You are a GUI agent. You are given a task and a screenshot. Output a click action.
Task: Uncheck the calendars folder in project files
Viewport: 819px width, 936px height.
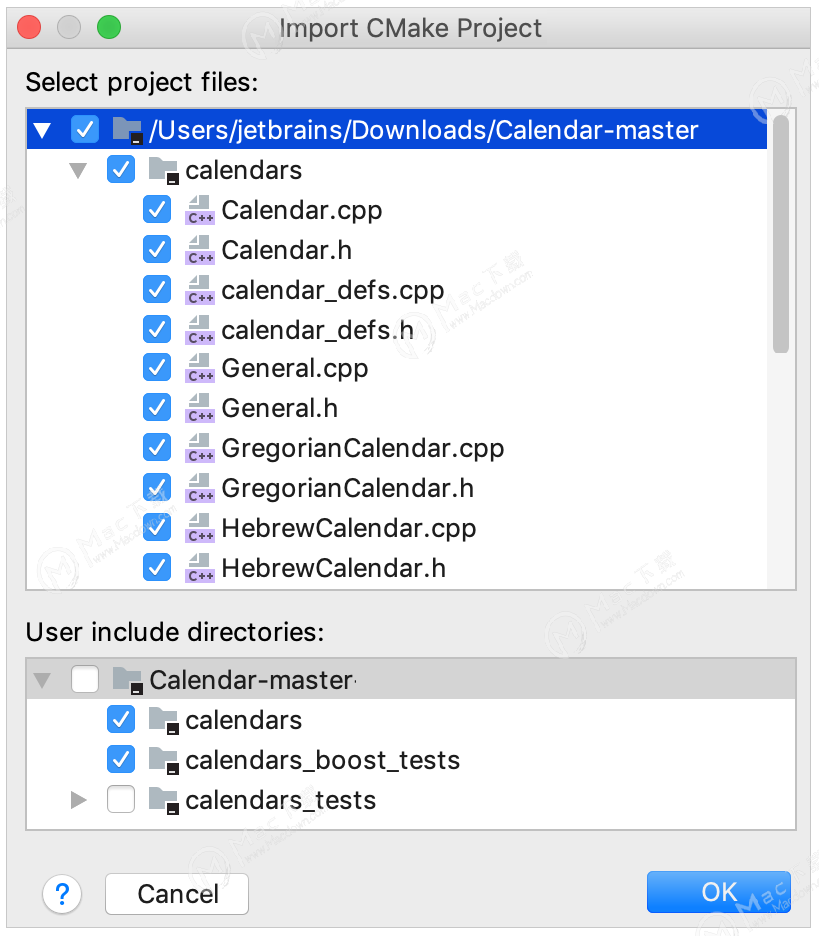(x=121, y=170)
